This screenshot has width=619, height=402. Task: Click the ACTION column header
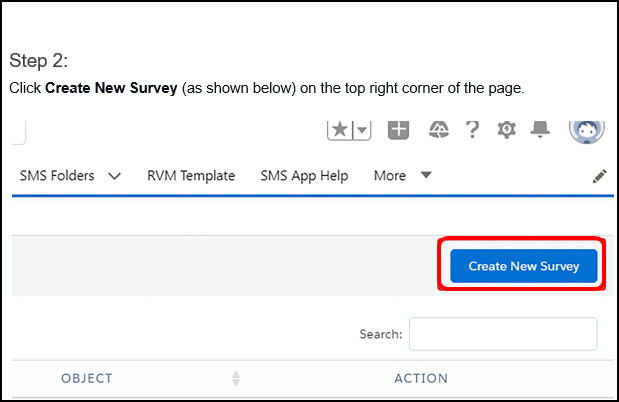click(421, 379)
